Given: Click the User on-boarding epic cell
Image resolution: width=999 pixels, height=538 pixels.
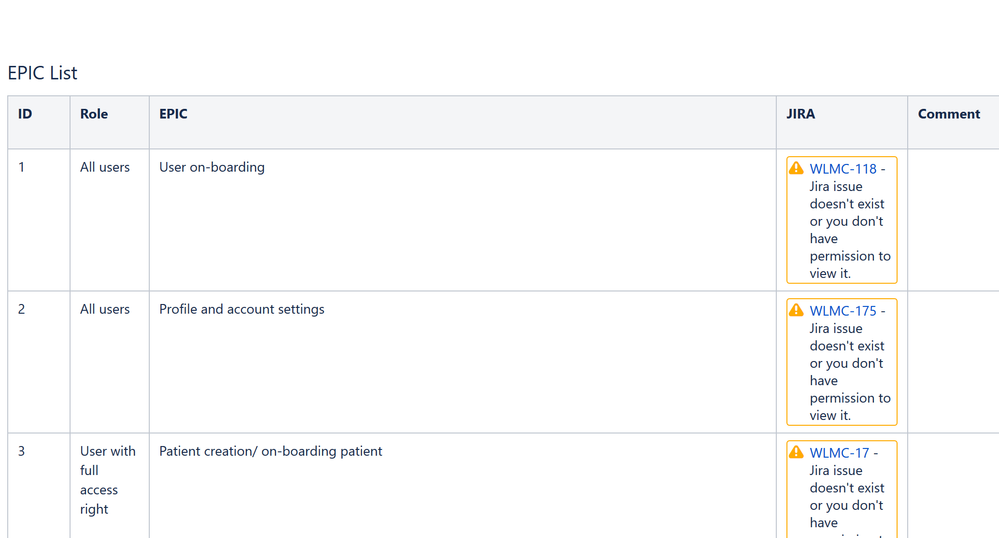Looking at the screenshot, I should [x=463, y=220].
